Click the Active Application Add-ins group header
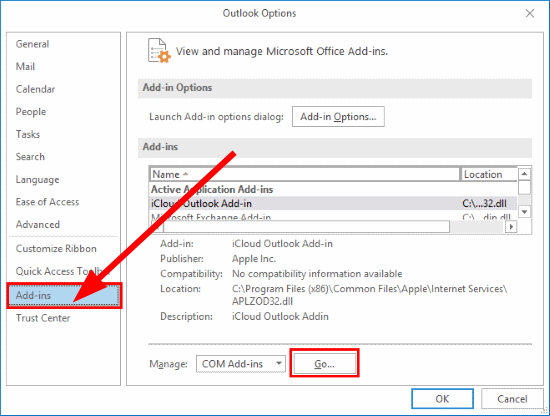The image size is (550, 416). (x=212, y=189)
